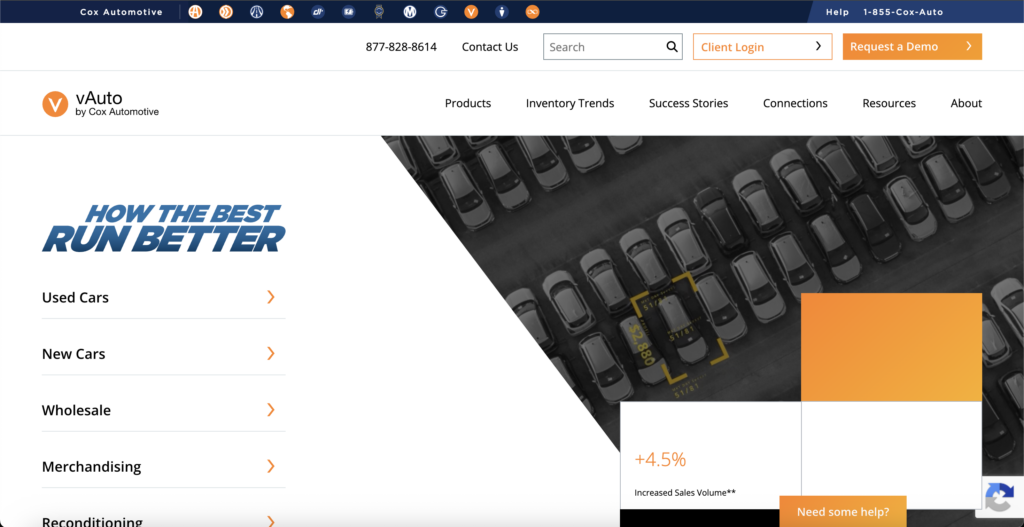Click the dark blue icon before Kelley Blue Book badge
The height and width of the screenshot is (527, 1024).
pos(349,12)
